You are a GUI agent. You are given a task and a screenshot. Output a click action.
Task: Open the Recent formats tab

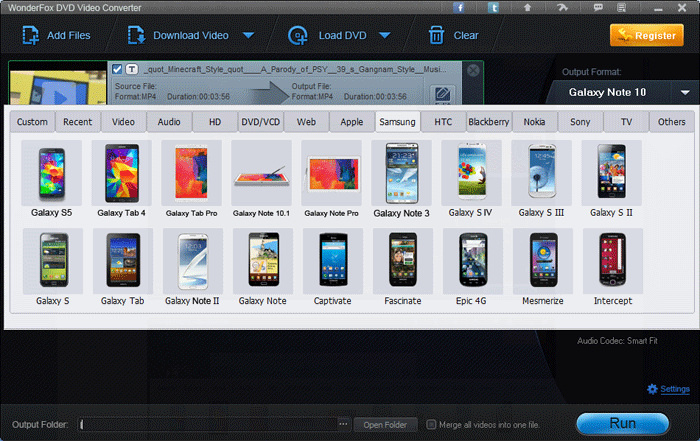pyautogui.click(x=78, y=122)
